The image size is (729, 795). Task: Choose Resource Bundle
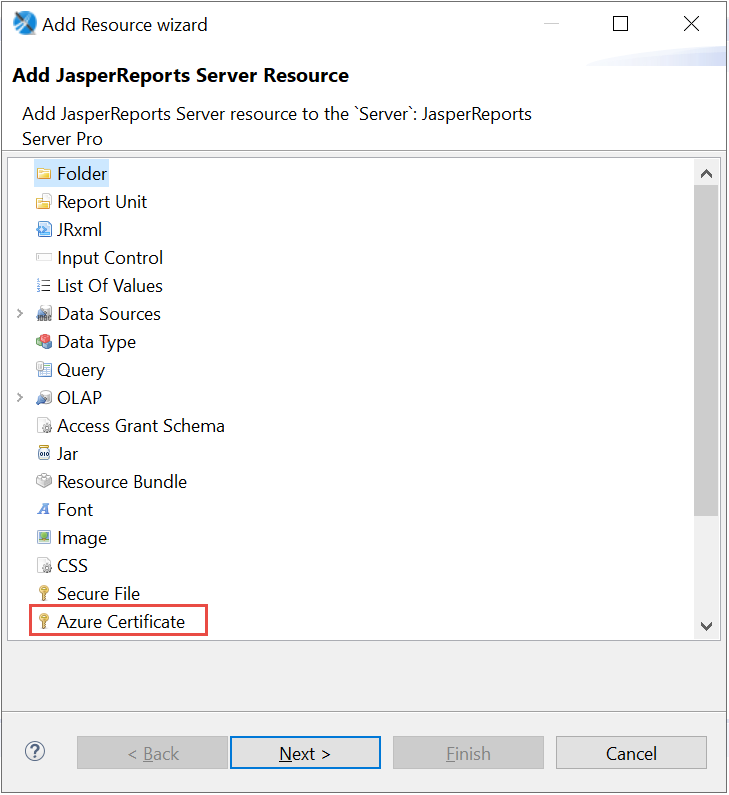tap(122, 481)
